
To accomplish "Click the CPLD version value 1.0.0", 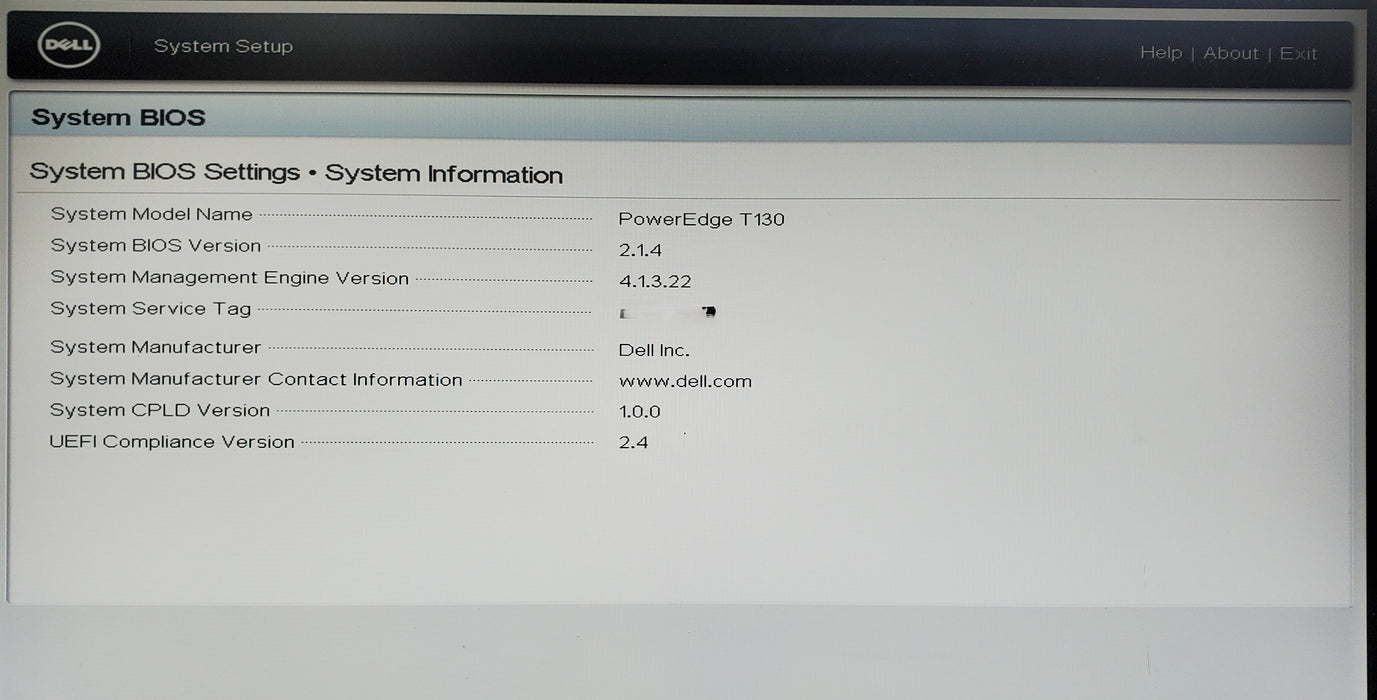I will (640, 412).
